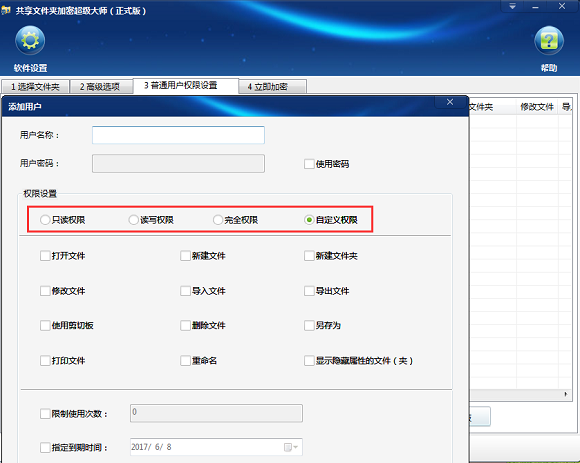580x463 pixels.
Task: Click the right arrow of horizontal scrollbar
Action: click(x=566, y=394)
